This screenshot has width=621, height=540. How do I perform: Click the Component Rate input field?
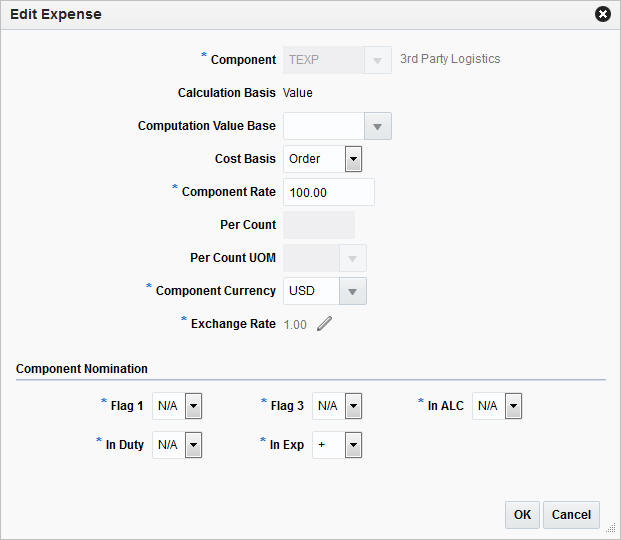[329, 192]
